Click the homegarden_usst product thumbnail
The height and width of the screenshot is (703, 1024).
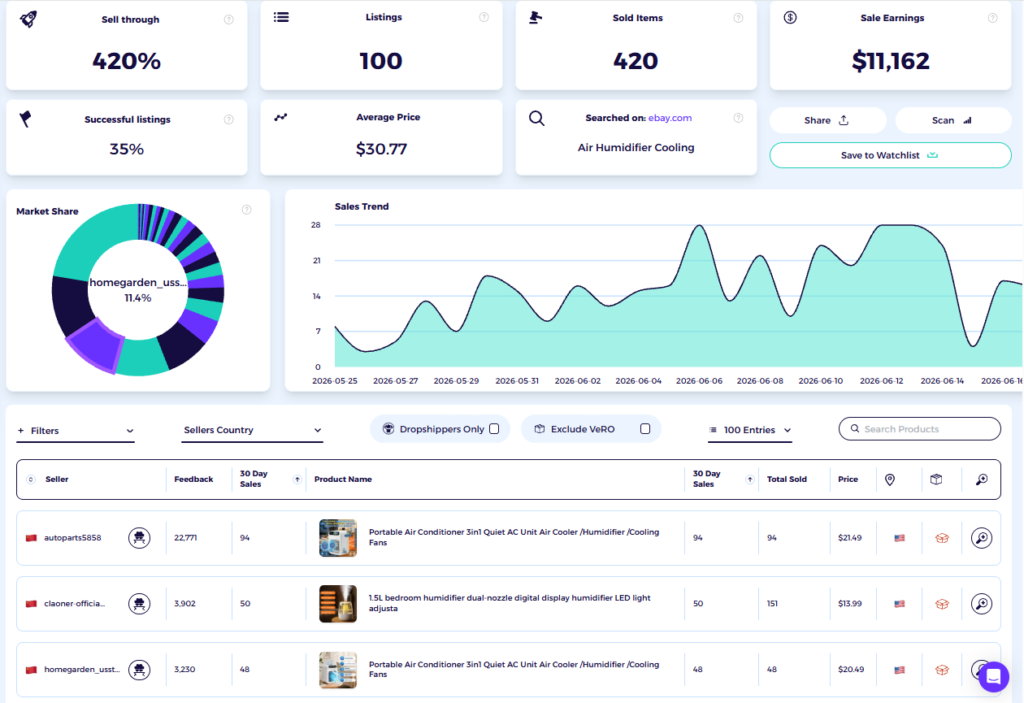pyautogui.click(x=338, y=670)
